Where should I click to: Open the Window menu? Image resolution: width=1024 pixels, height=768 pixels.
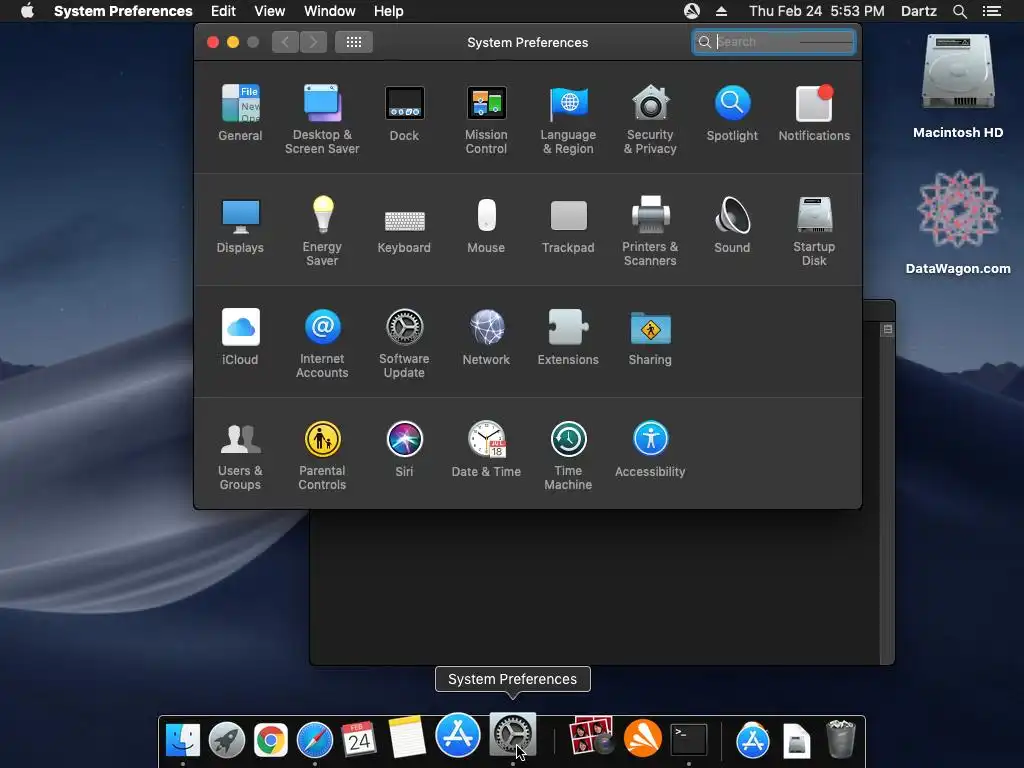click(330, 11)
